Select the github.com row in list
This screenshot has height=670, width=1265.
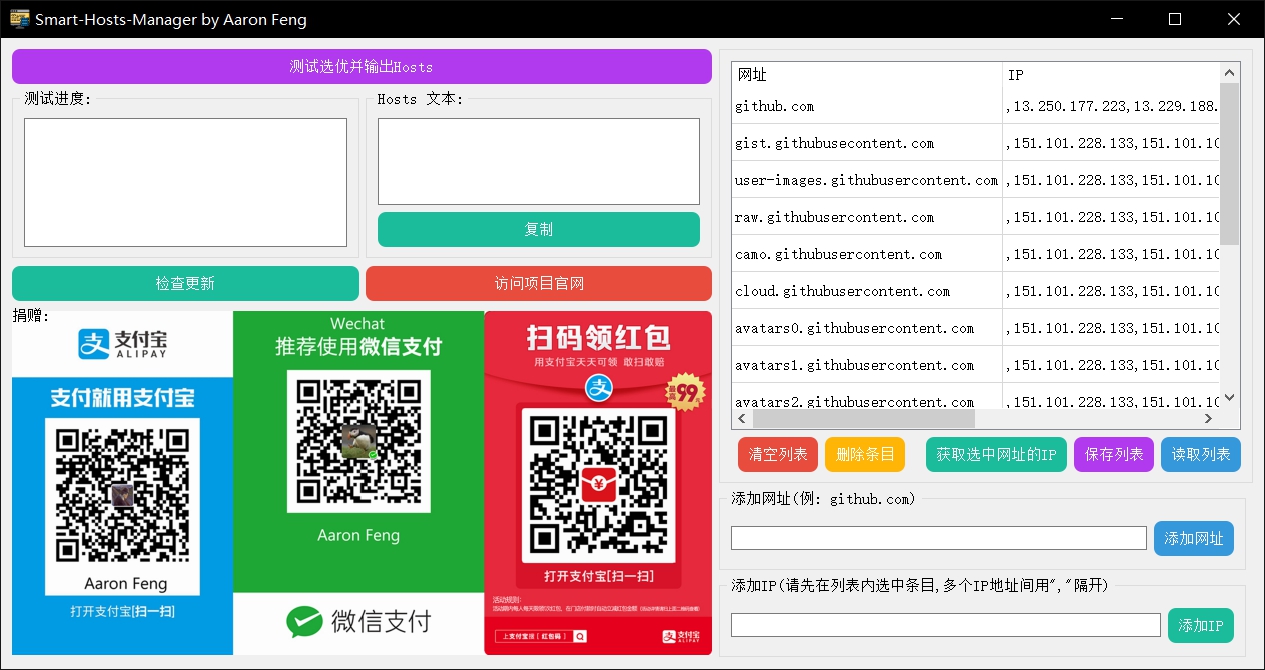[x=866, y=106]
